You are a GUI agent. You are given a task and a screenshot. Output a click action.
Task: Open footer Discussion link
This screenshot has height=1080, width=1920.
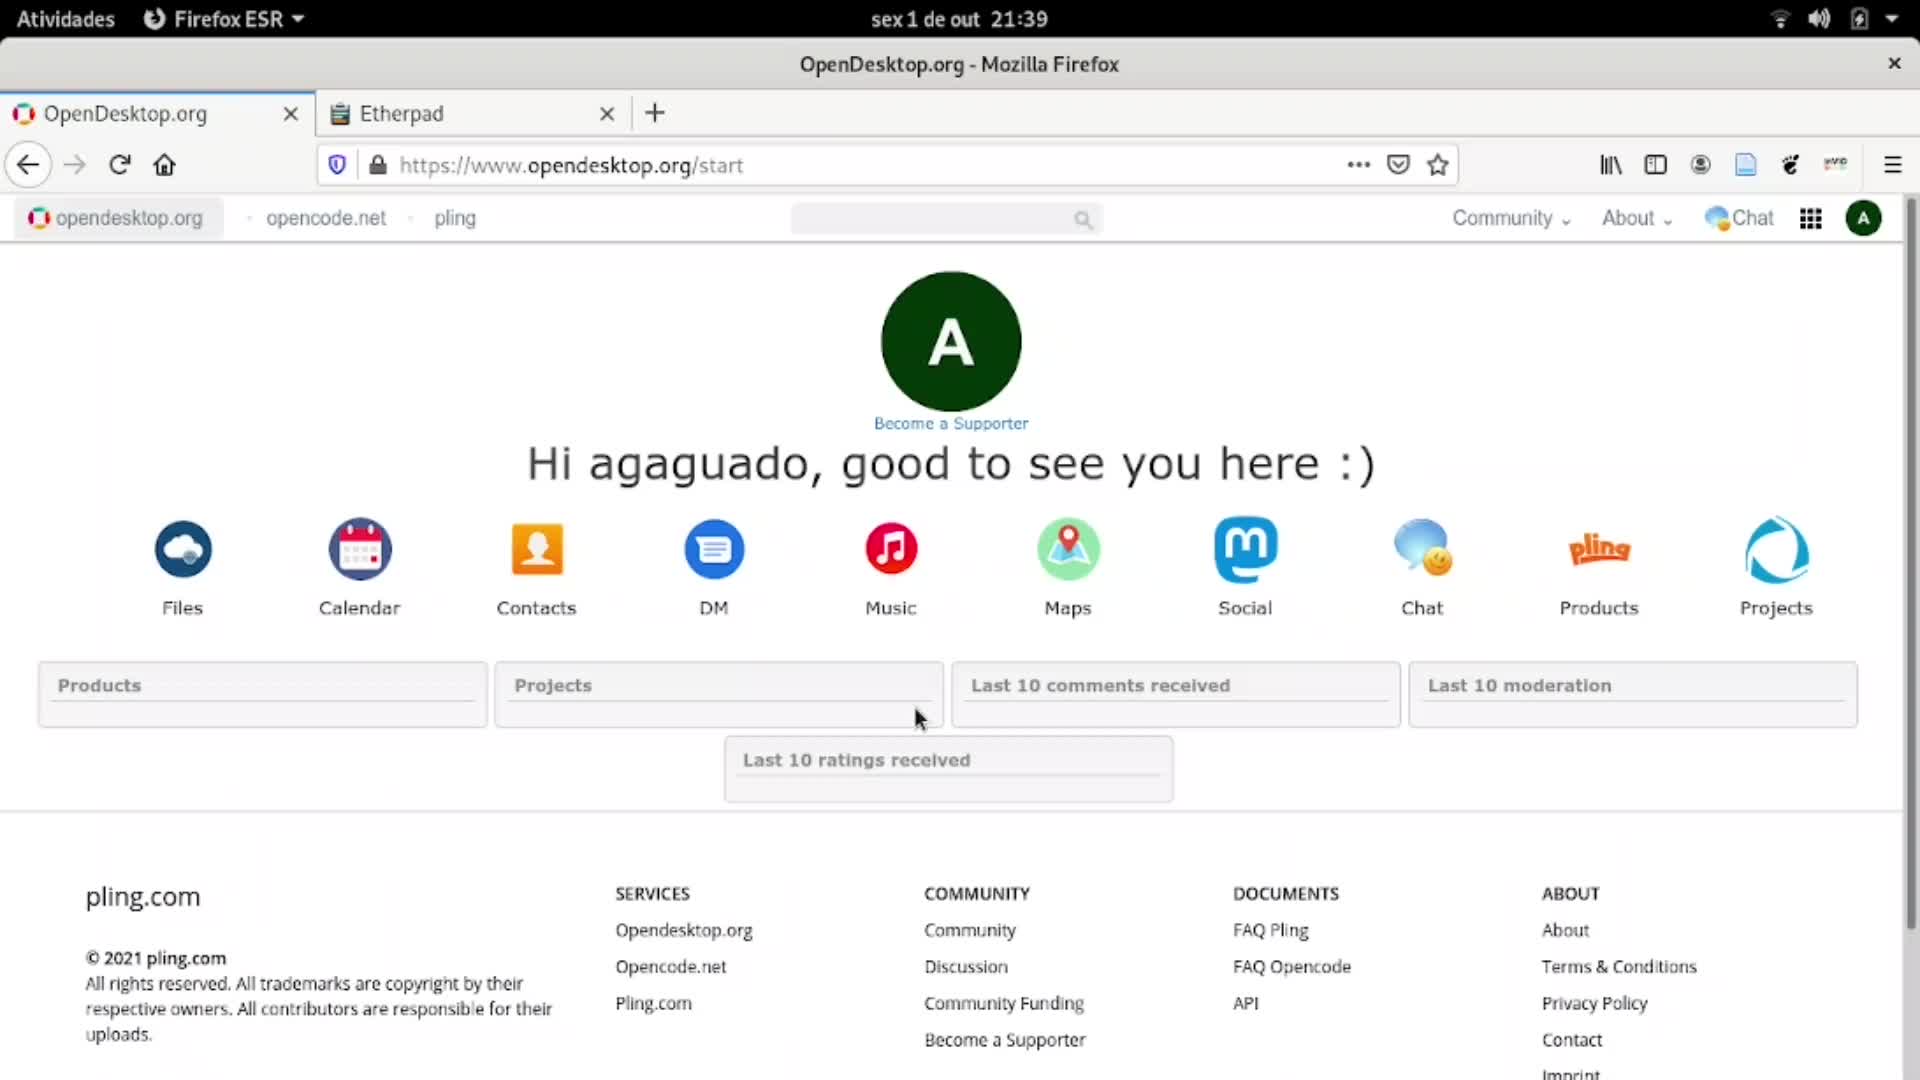point(966,966)
